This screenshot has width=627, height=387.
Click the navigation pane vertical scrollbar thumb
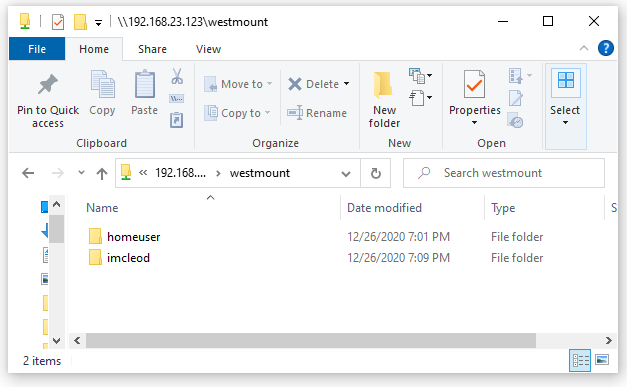point(57,229)
